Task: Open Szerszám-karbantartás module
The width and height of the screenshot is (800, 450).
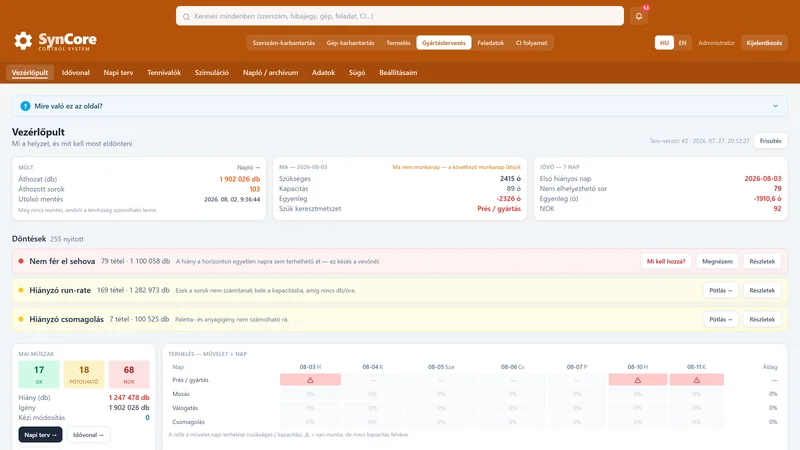Action: point(284,43)
